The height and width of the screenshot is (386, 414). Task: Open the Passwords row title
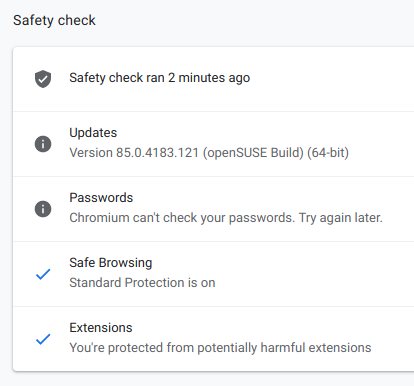click(x=101, y=198)
